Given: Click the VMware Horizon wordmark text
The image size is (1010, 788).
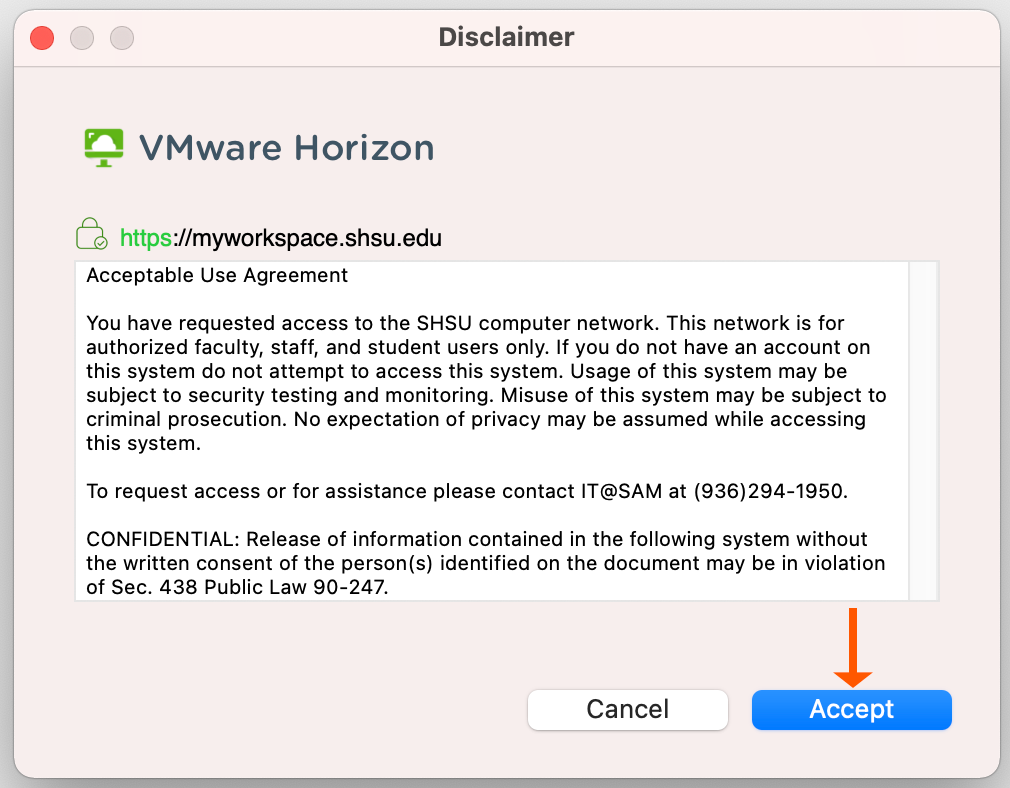Looking at the screenshot, I should pyautogui.click(x=286, y=148).
